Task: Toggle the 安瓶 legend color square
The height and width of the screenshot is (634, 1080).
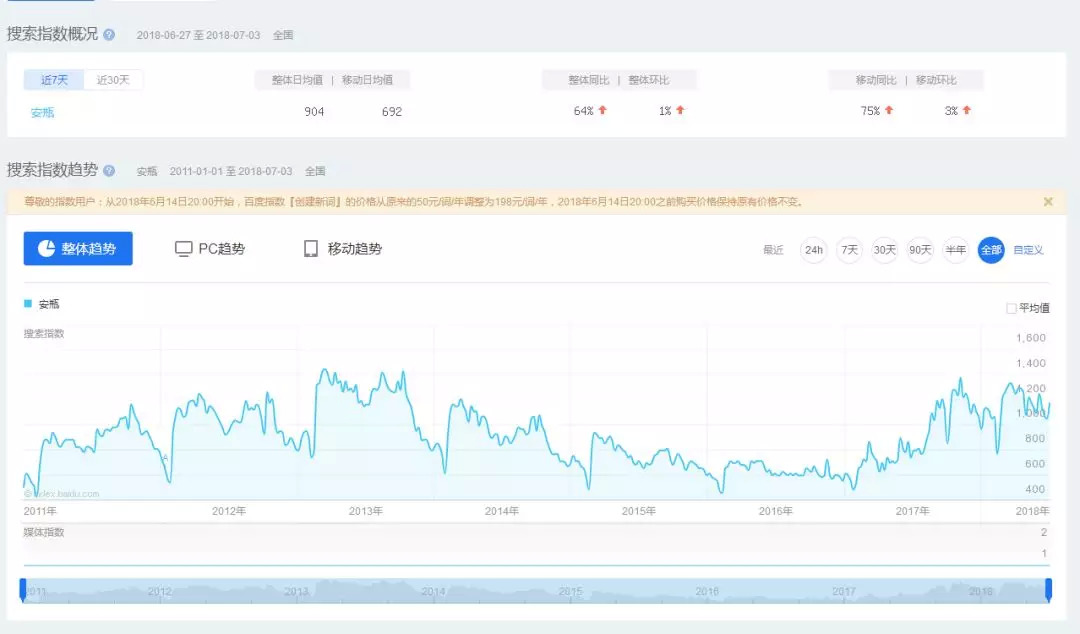Action: tap(28, 303)
